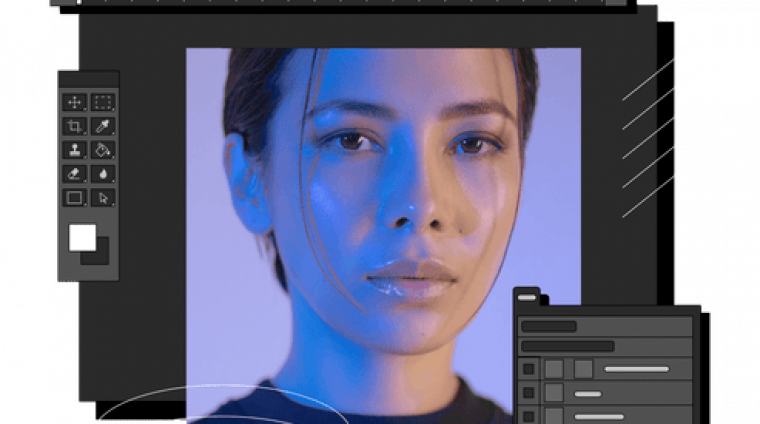Toggle visibility of the top layer
Viewport: 760px width, 424px height.
[529, 369]
